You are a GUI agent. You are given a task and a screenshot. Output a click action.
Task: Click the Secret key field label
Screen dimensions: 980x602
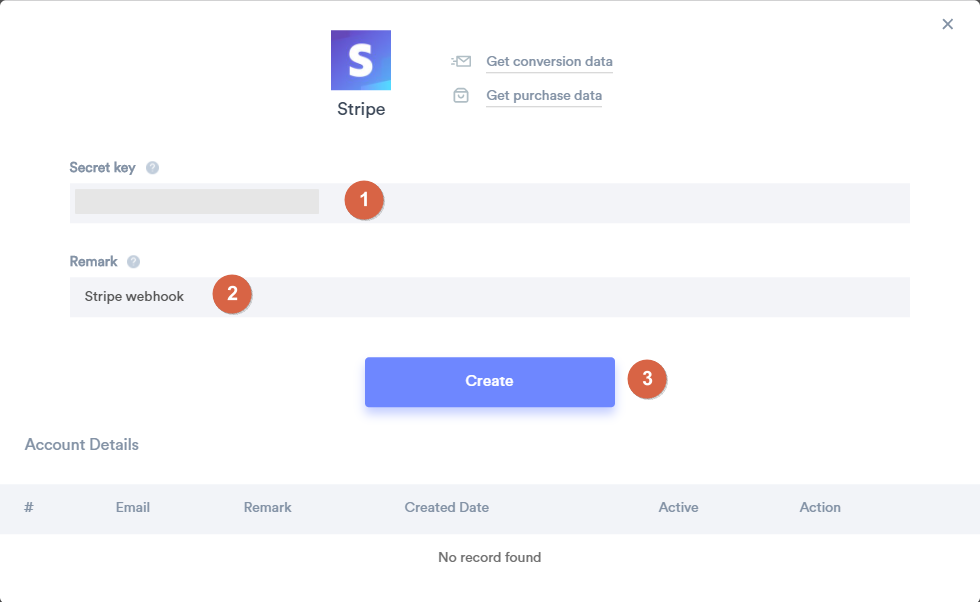[102, 168]
